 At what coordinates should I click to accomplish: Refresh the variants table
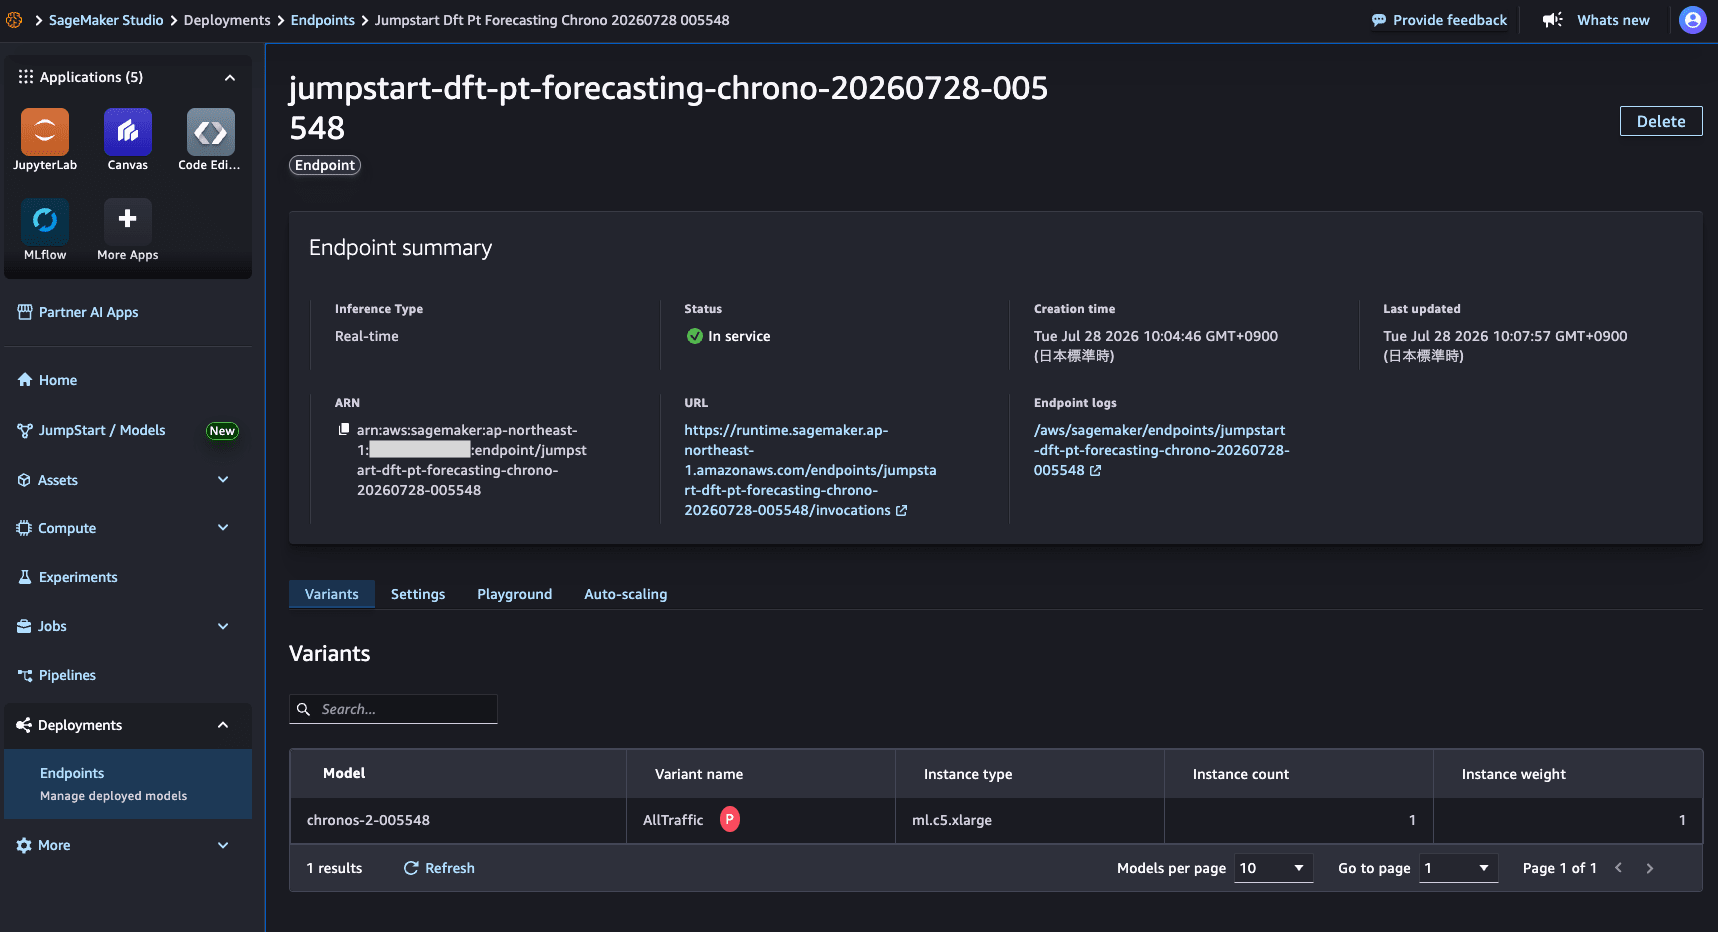pos(439,868)
